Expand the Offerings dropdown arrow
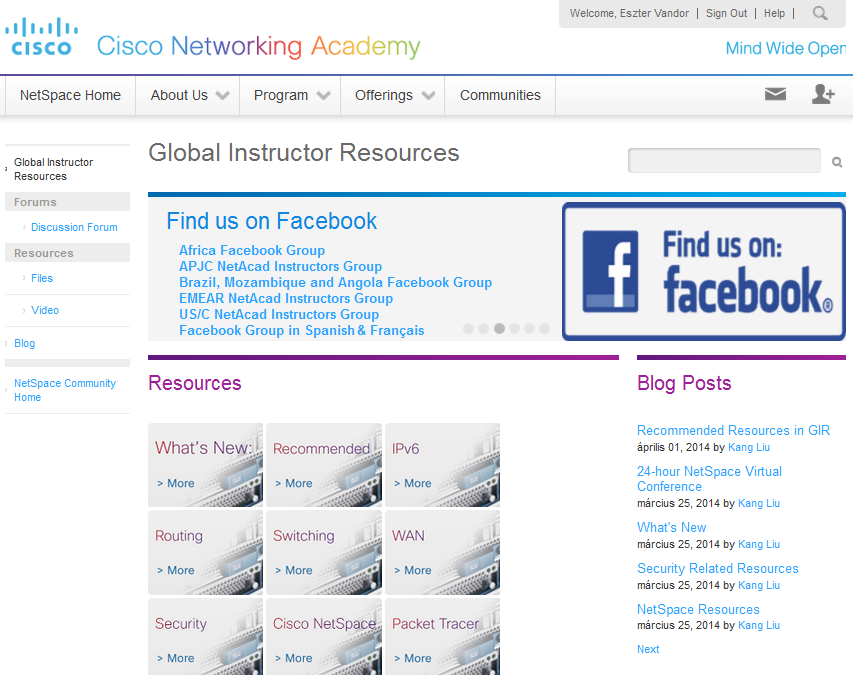Viewport: 853px width, 675px height. pos(429,96)
